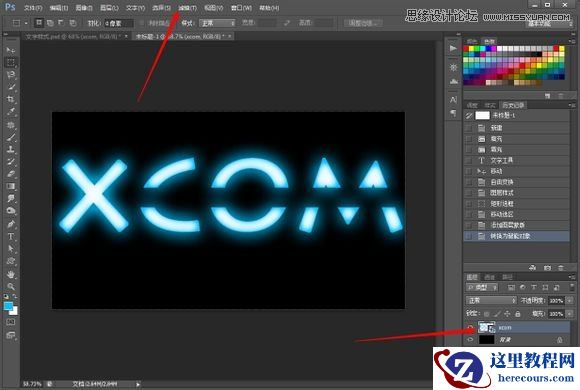Select the Path Selection tool
Viewport: 580px width, 390px height.
pyautogui.click(x=11, y=249)
